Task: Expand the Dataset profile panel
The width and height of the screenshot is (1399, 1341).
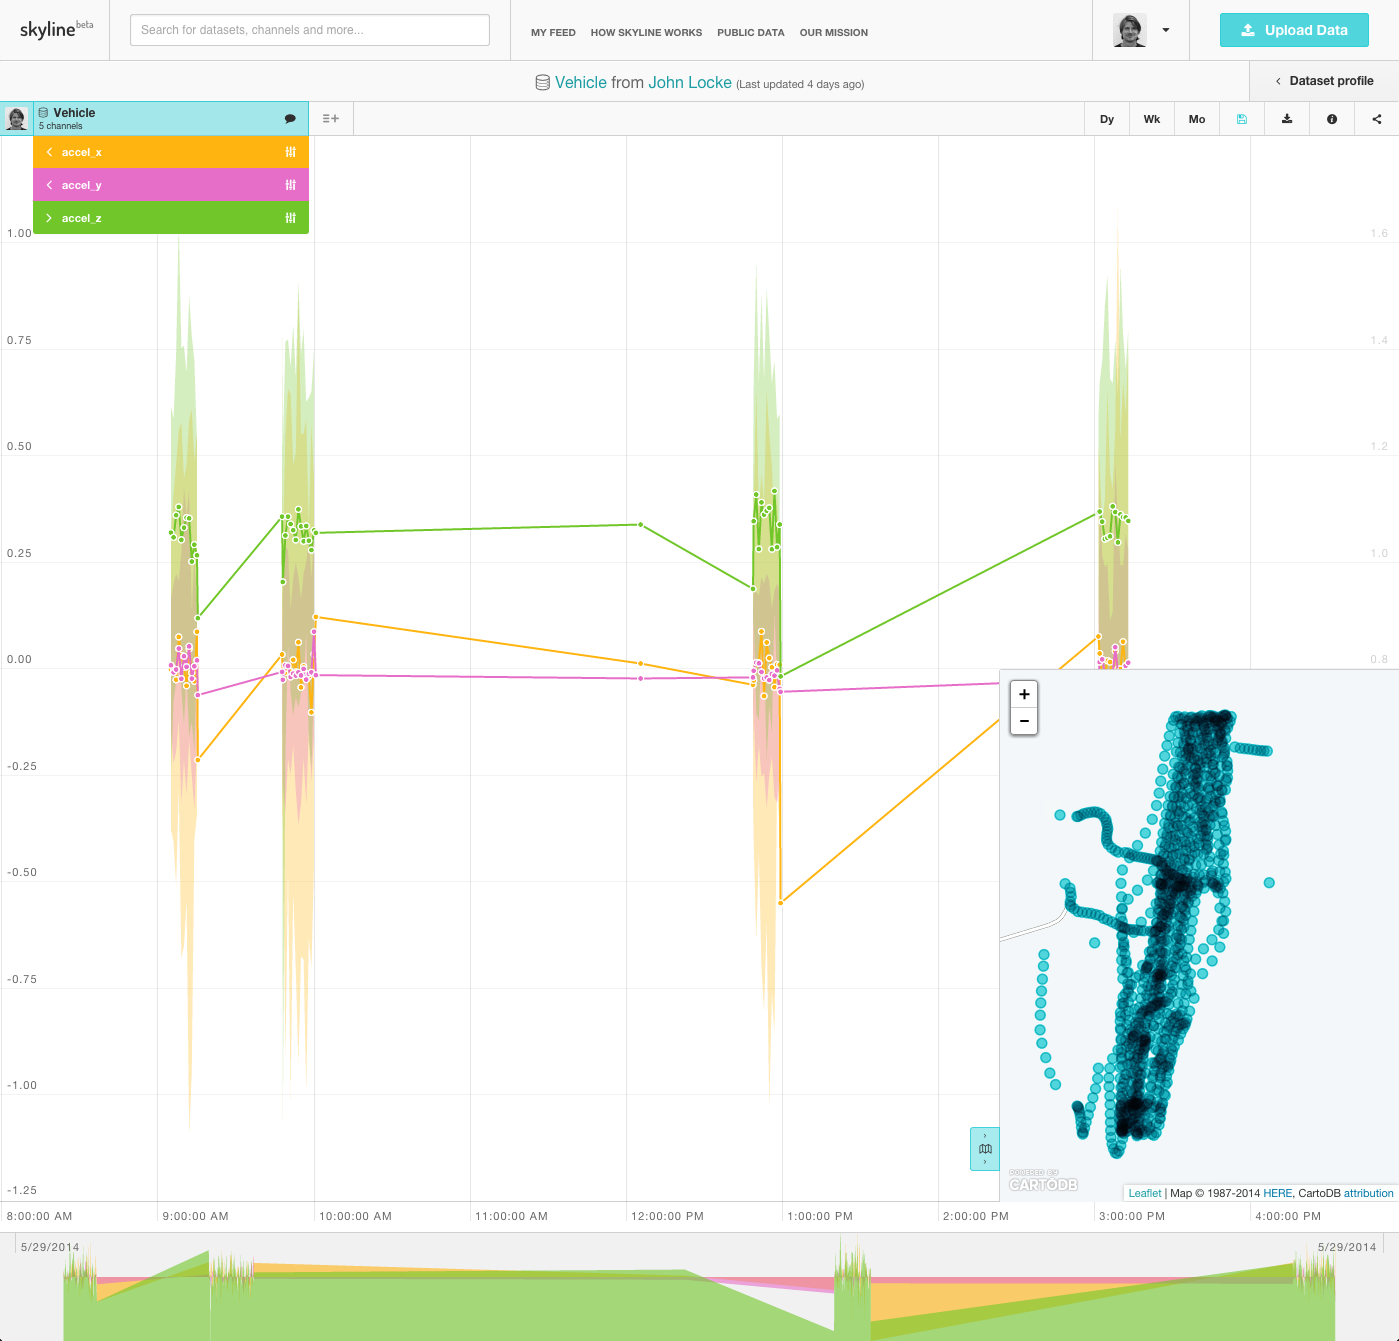Action: (x=1324, y=81)
